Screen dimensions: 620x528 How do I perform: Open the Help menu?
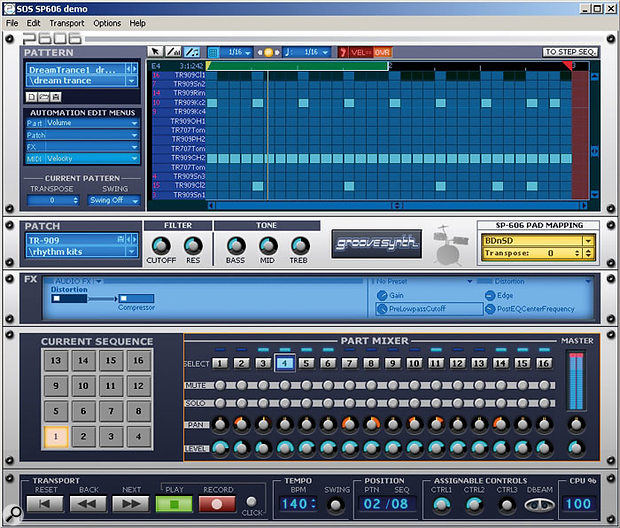[x=137, y=23]
